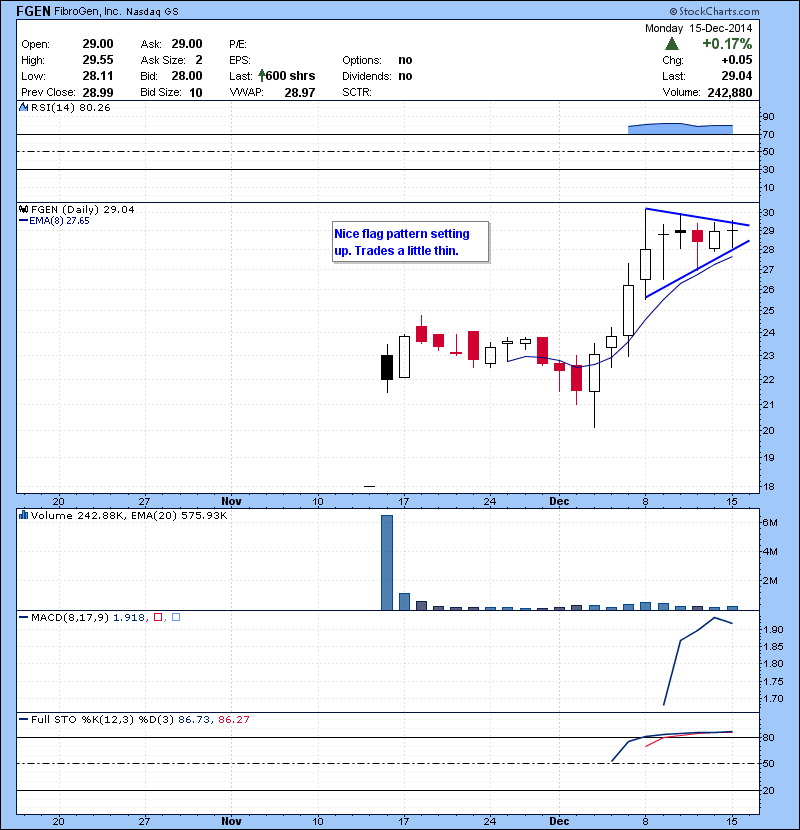This screenshot has height=830, width=800.
Task: Click the Ask Size value 2
Action: click(x=199, y=60)
